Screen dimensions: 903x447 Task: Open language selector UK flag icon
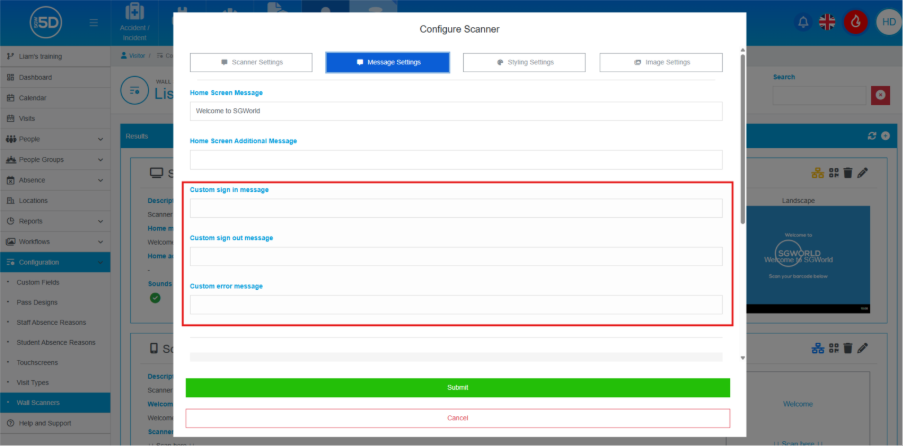[x=828, y=22]
